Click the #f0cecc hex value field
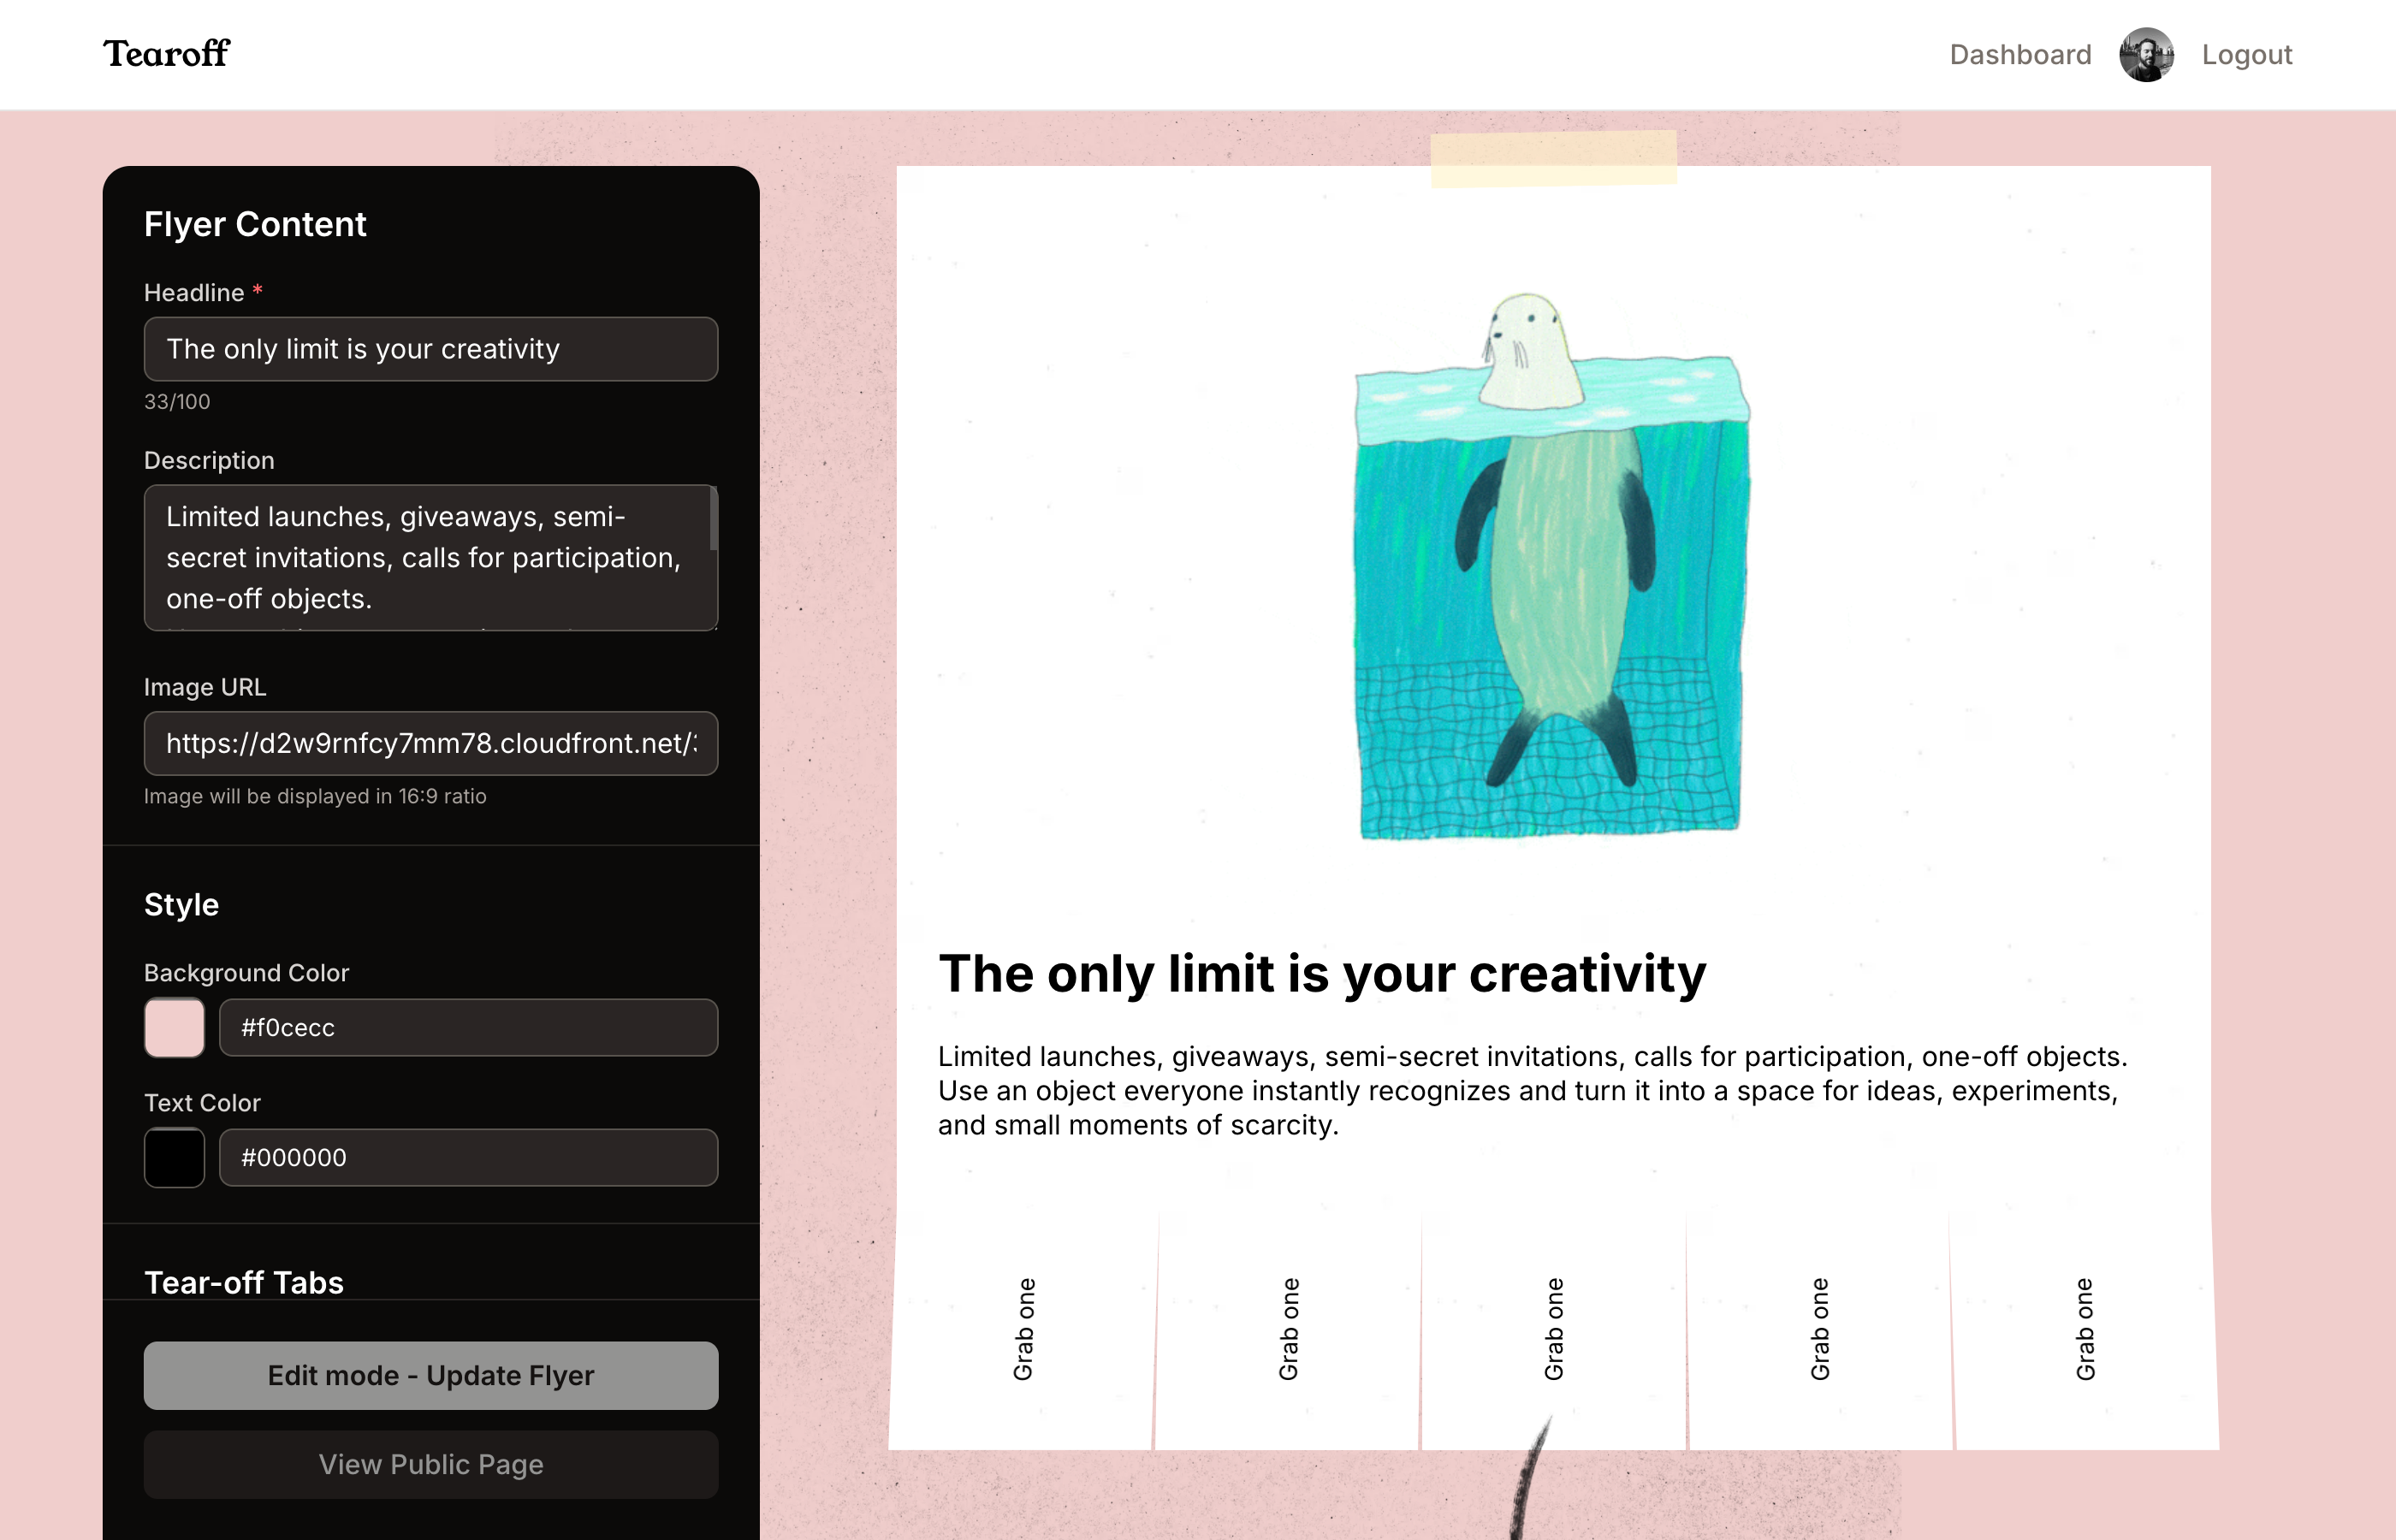 click(x=467, y=1027)
